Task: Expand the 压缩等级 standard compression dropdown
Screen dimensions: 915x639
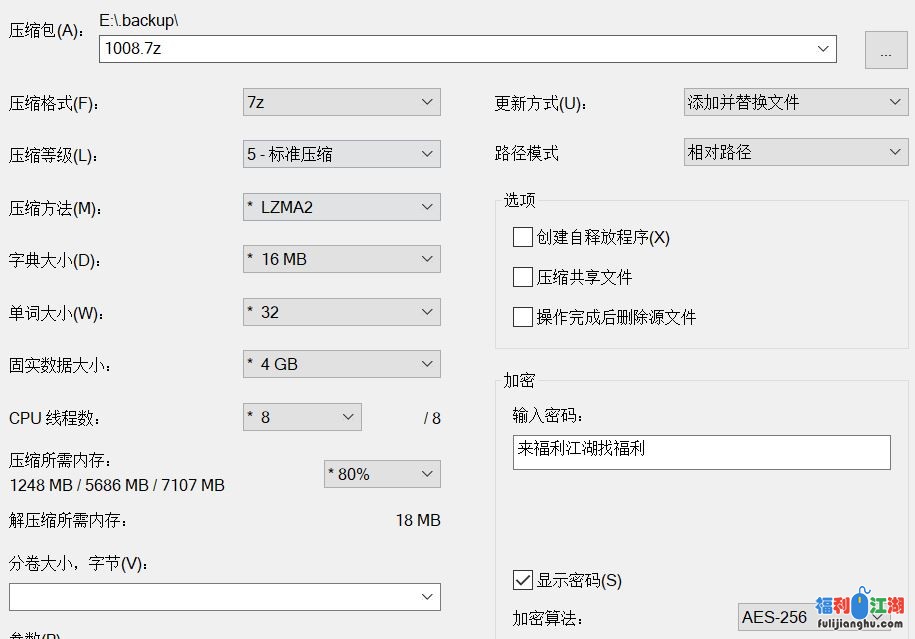Action: coord(341,154)
